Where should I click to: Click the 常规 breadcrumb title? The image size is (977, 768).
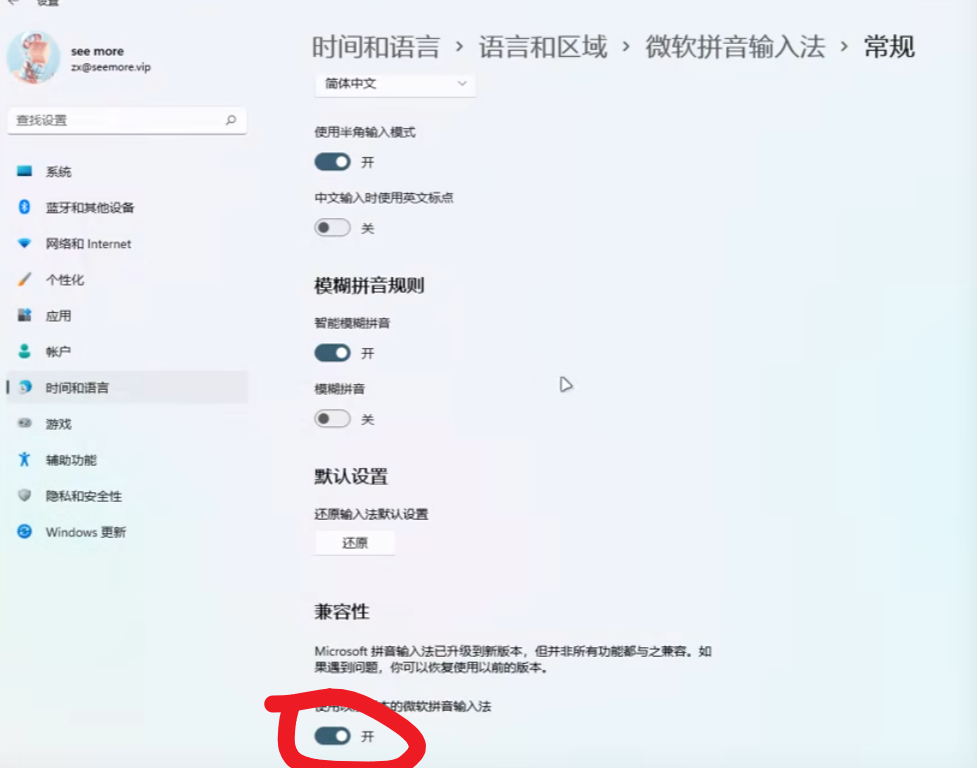(x=889, y=47)
